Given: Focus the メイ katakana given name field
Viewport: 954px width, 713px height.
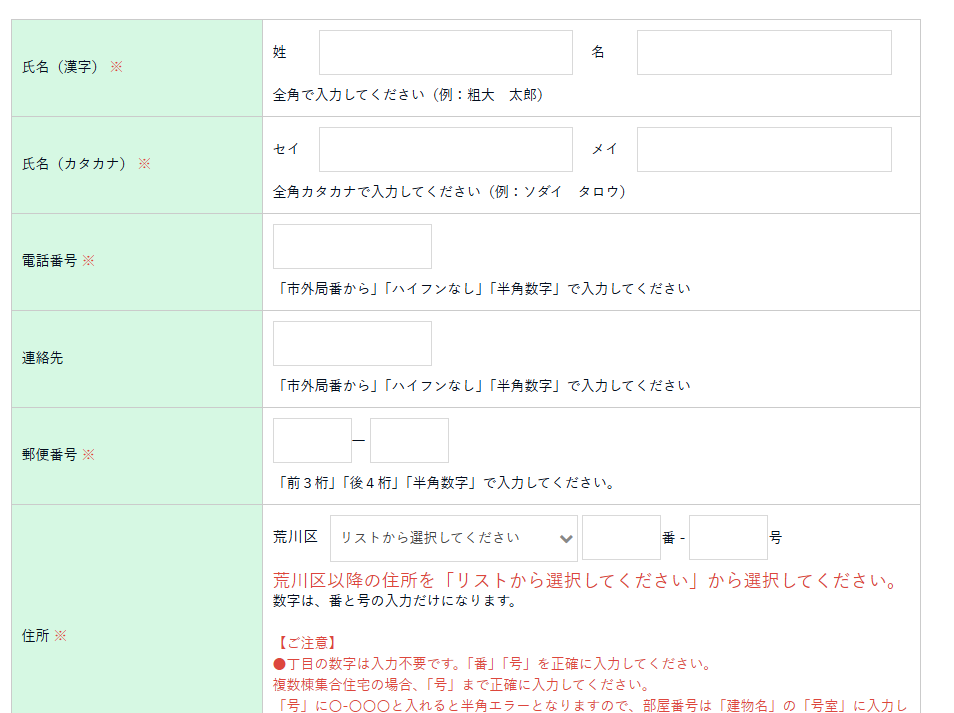Looking at the screenshot, I should [x=763, y=150].
